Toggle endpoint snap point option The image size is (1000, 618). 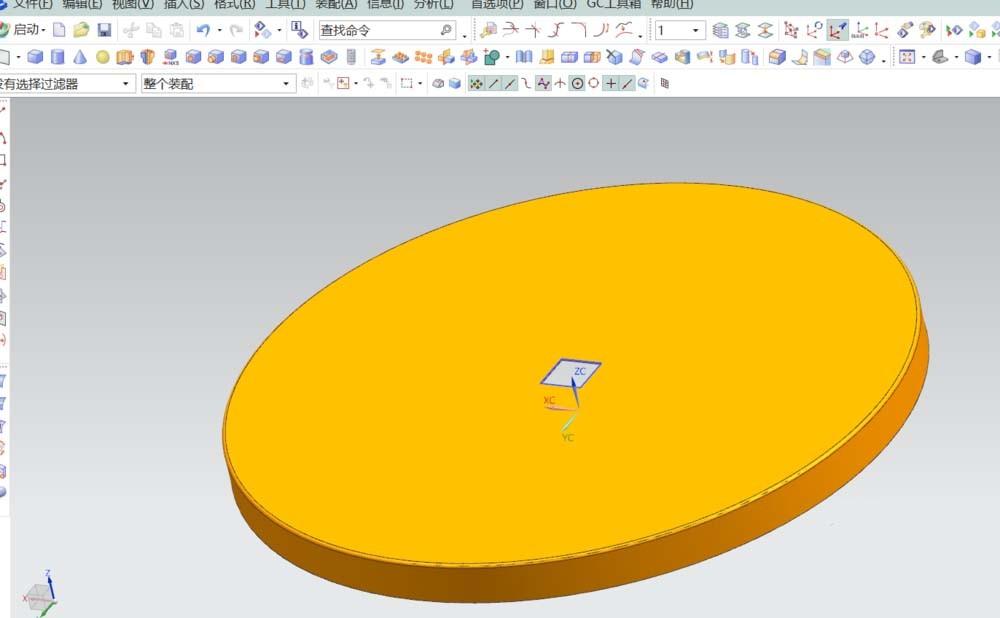click(492, 83)
